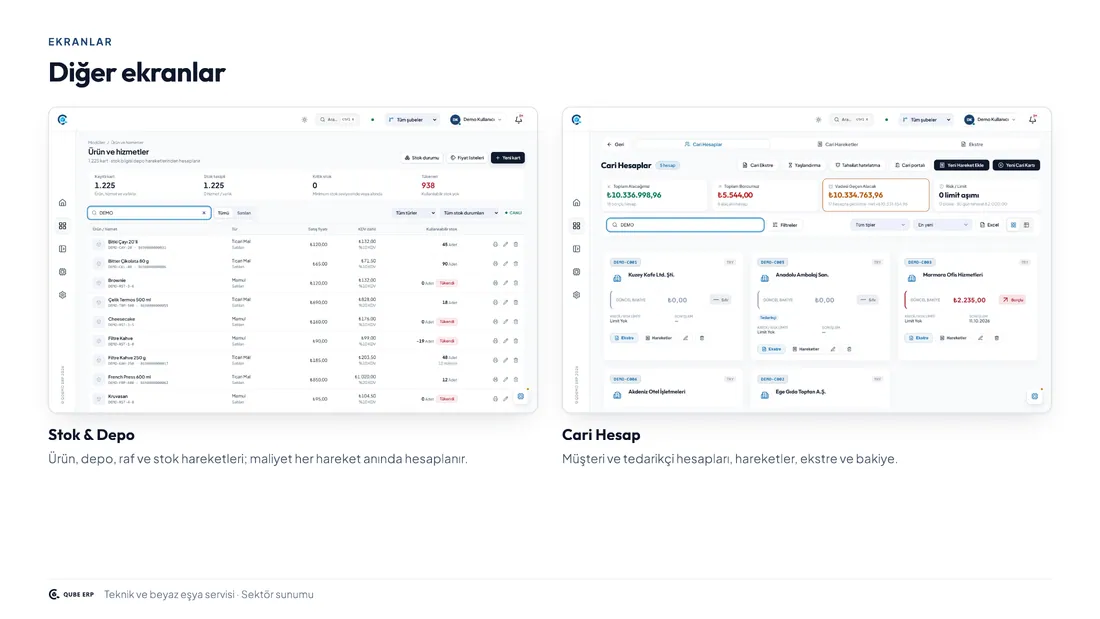Screen dimensions: 1100x619
Task: Open notifications bell on the Cari Hesap screen
Action: [x=1033, y=119]
